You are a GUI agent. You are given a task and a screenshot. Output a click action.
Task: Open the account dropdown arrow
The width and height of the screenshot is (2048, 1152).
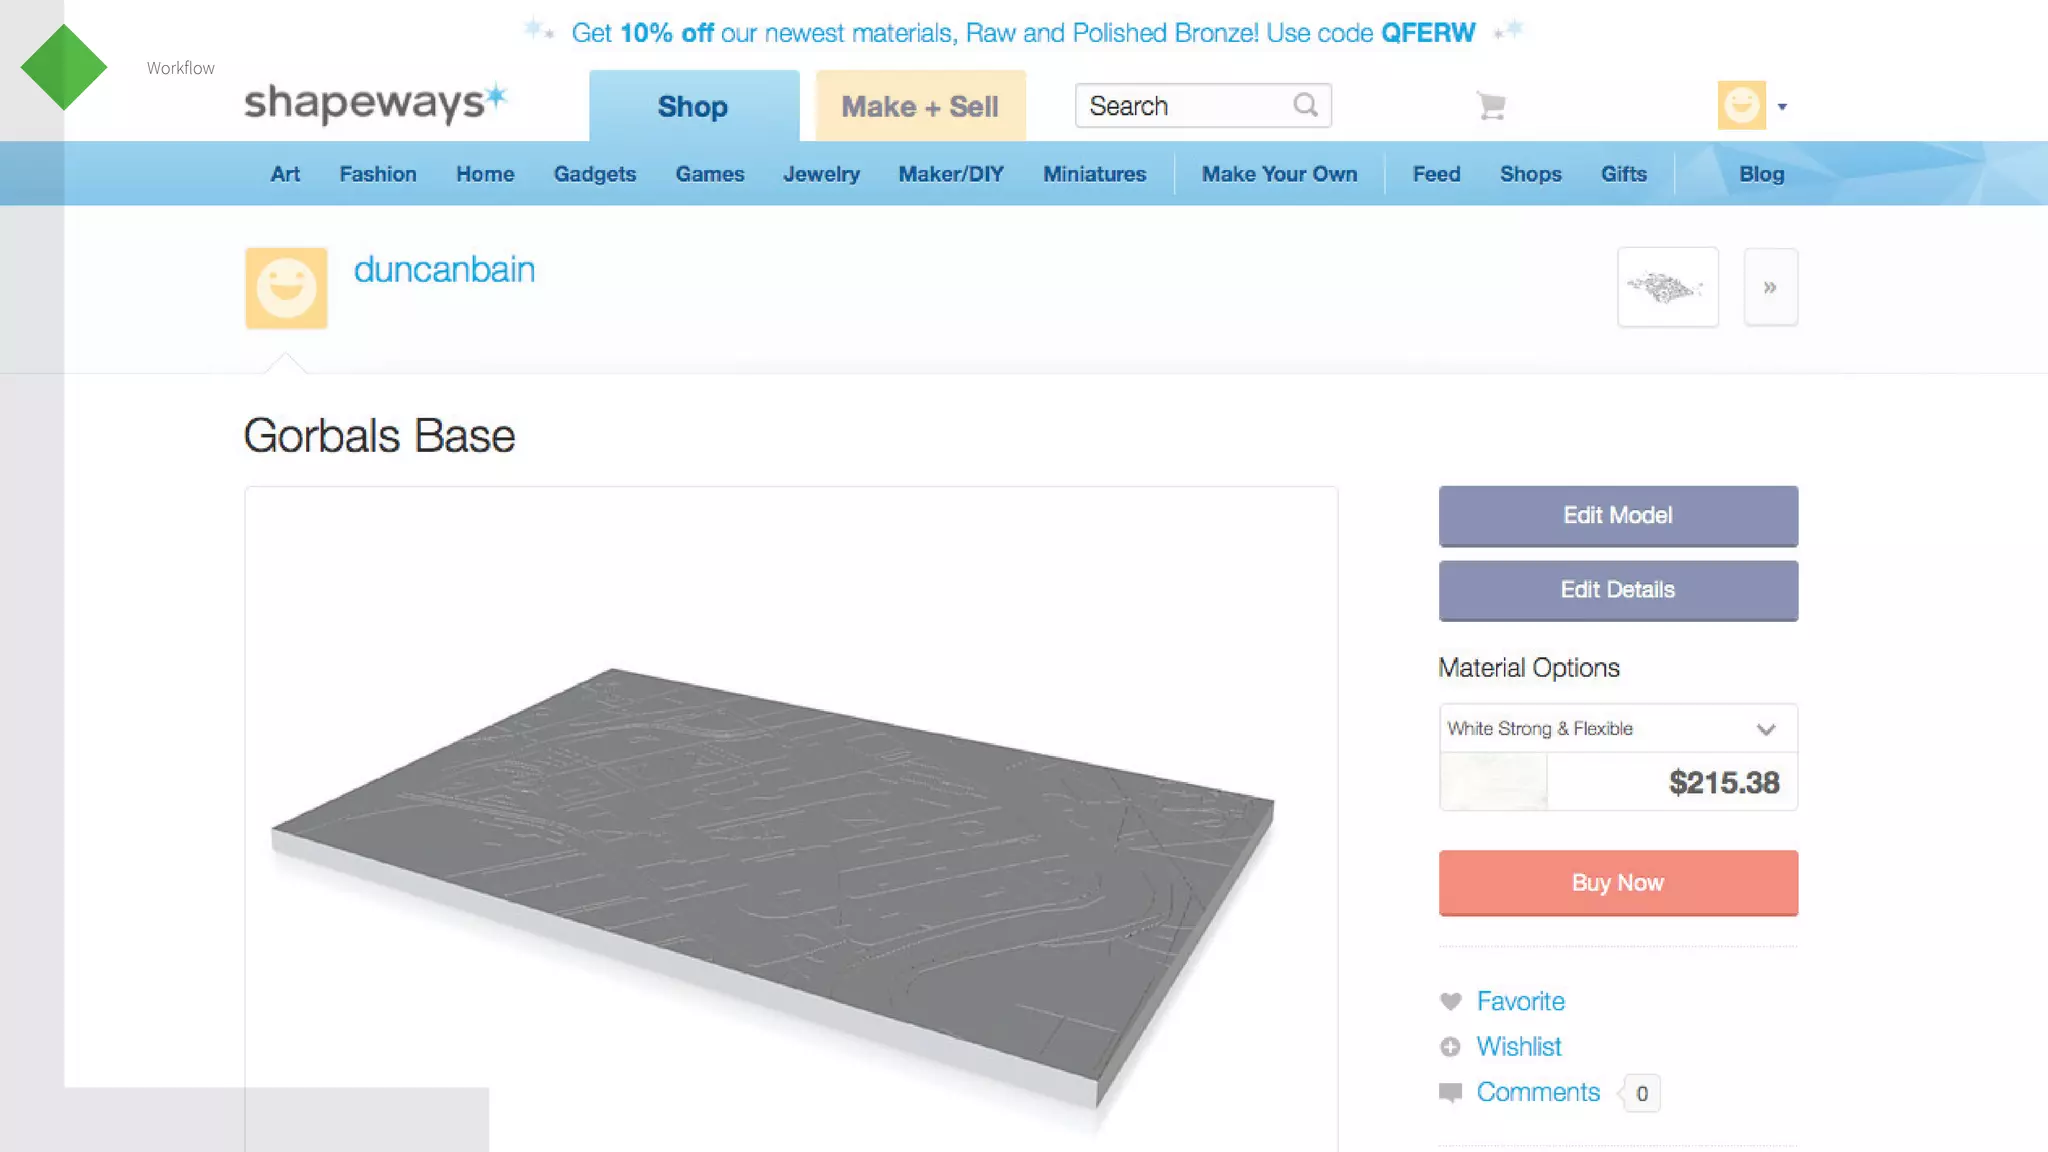1782,107
